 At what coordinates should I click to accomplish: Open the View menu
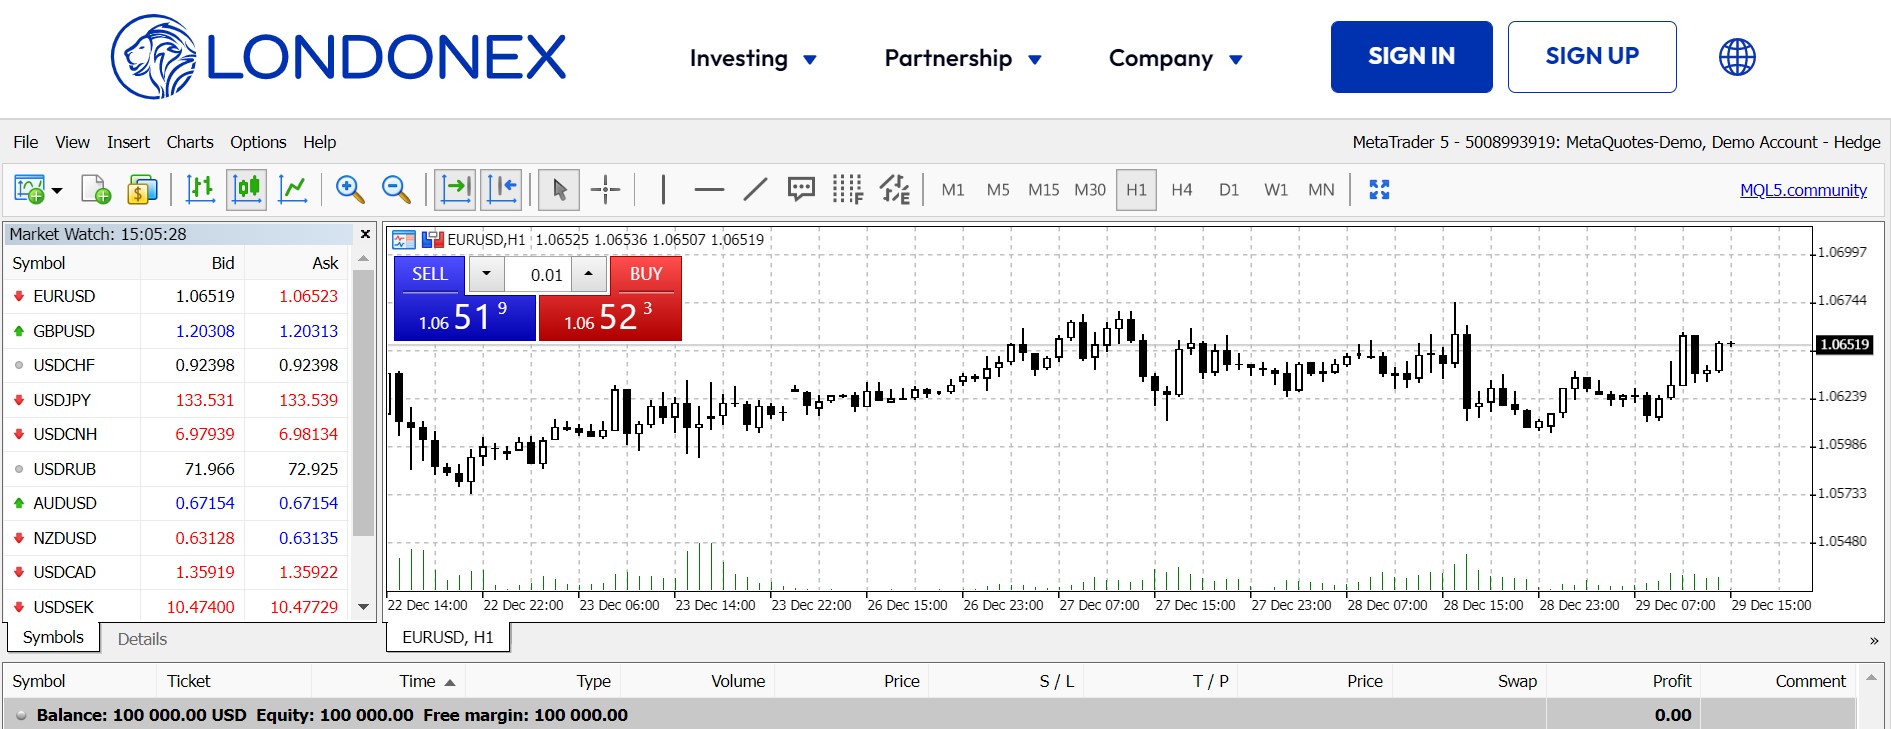pos(72,142)
